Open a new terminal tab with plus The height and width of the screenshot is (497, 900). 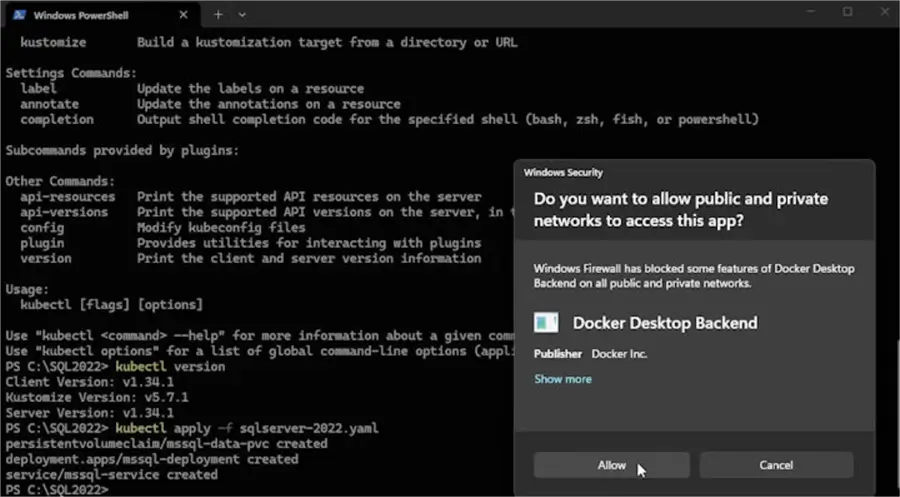tap(218, 15)
